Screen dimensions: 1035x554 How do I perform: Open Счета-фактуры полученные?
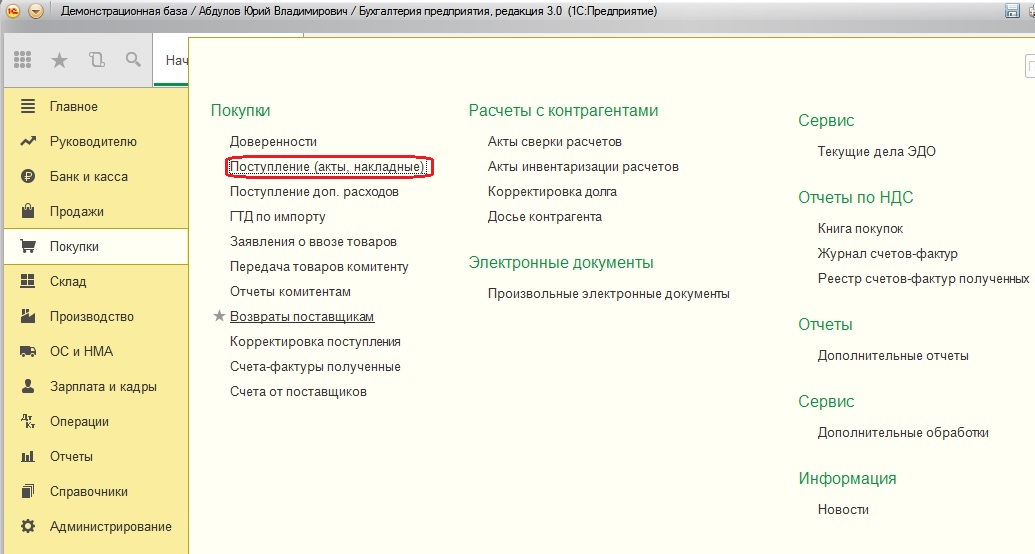pos(316,366)
